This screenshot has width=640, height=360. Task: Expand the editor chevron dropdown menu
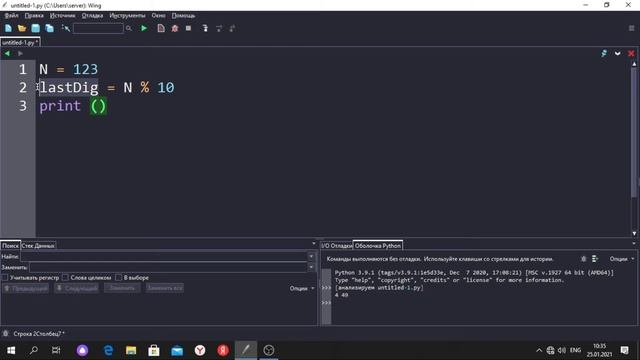tap(618, 53)
